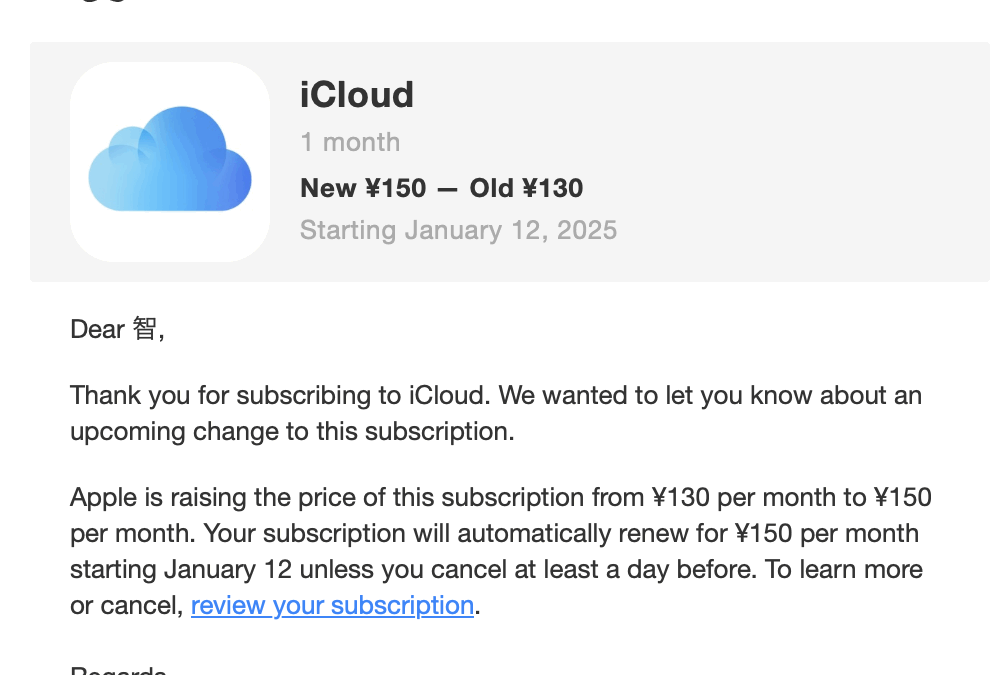The height and width of the screenshot is (675, 1006).
Task: Click the Dear 智 greeting line
Action: pyautogui.click(x=116, y=329)
